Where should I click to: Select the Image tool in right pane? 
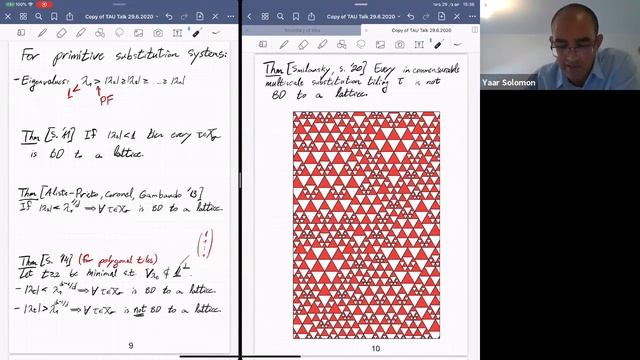pyautogui.click(x=380, y=44)
